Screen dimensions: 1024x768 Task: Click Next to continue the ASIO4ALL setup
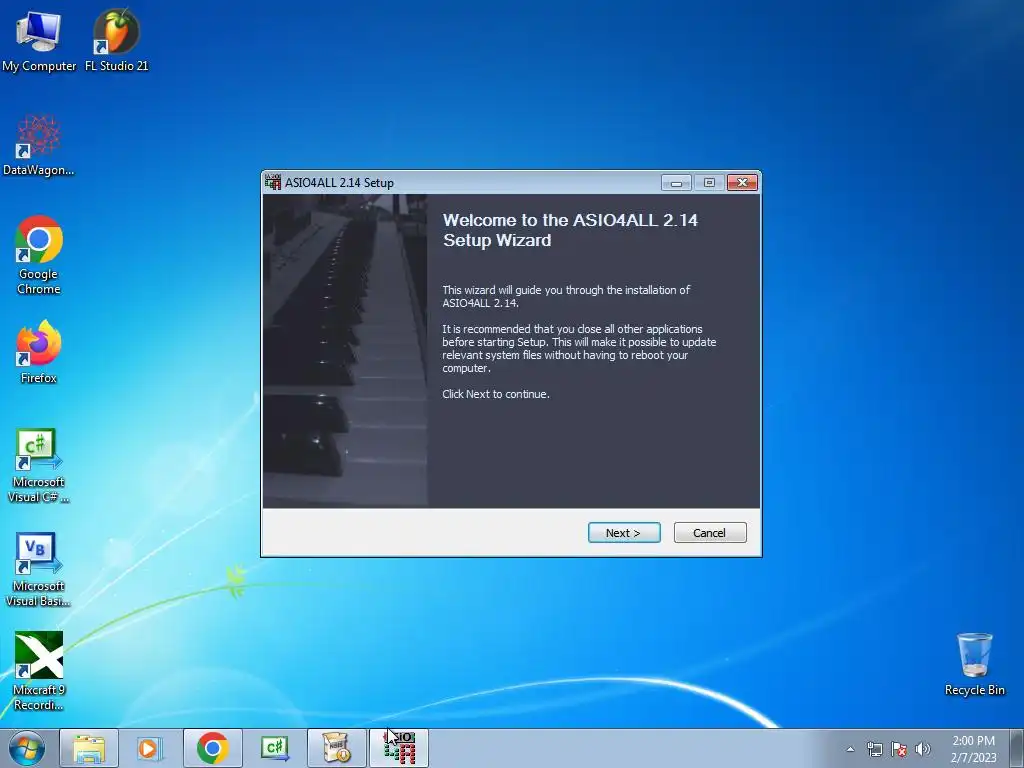(x=624, y=533)
